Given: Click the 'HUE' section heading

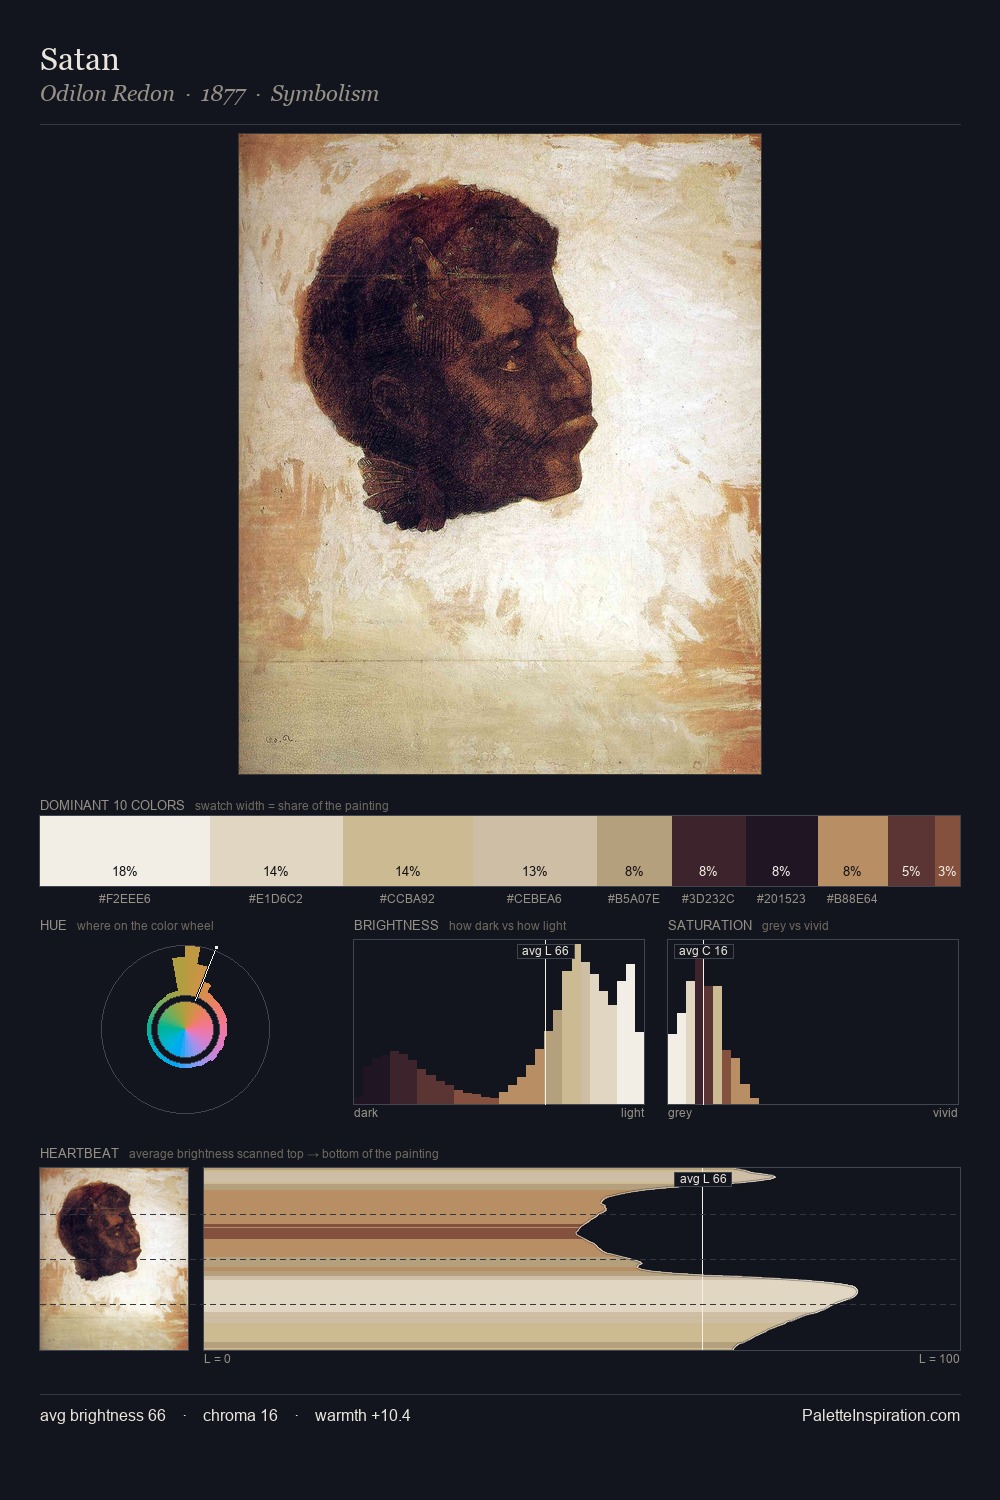Looking at the screenshot, I should click(x=53, y=925).
